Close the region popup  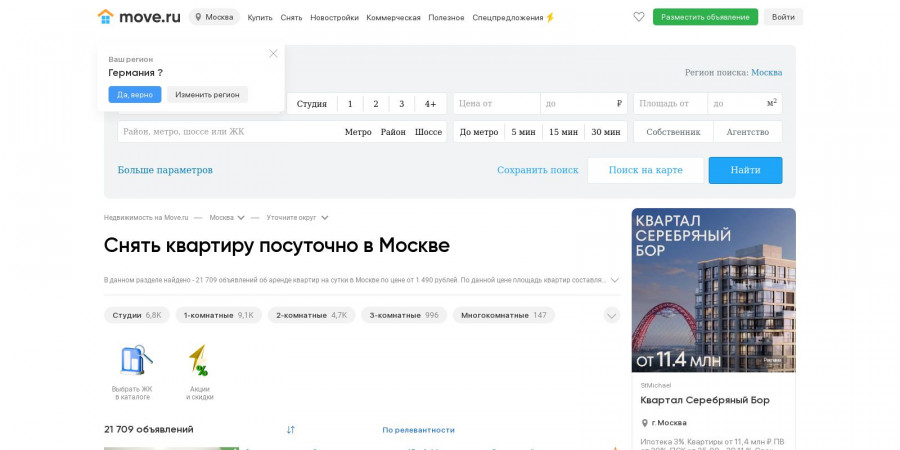[273, 53]
